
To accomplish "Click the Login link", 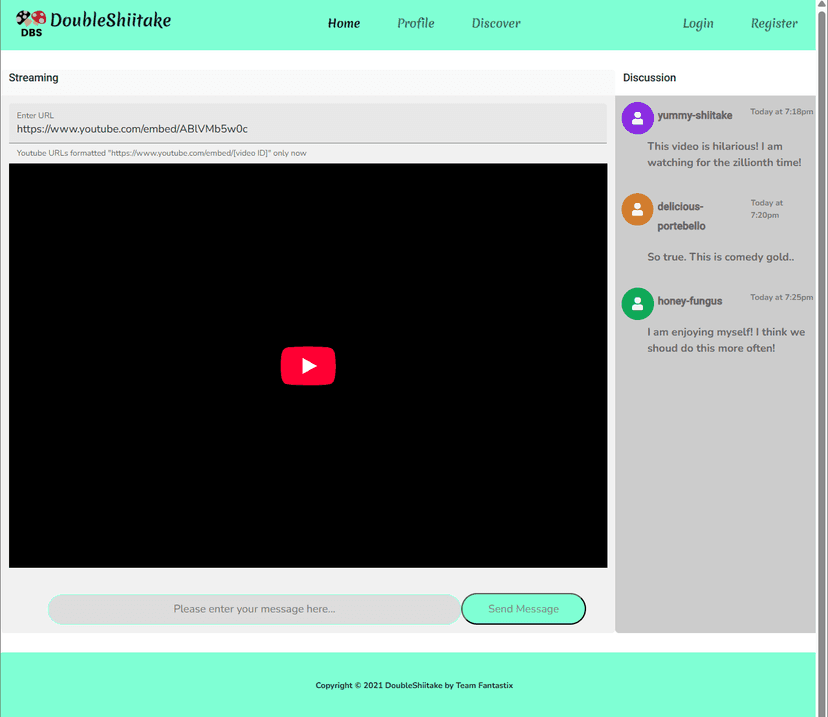I will pos(697,23).
